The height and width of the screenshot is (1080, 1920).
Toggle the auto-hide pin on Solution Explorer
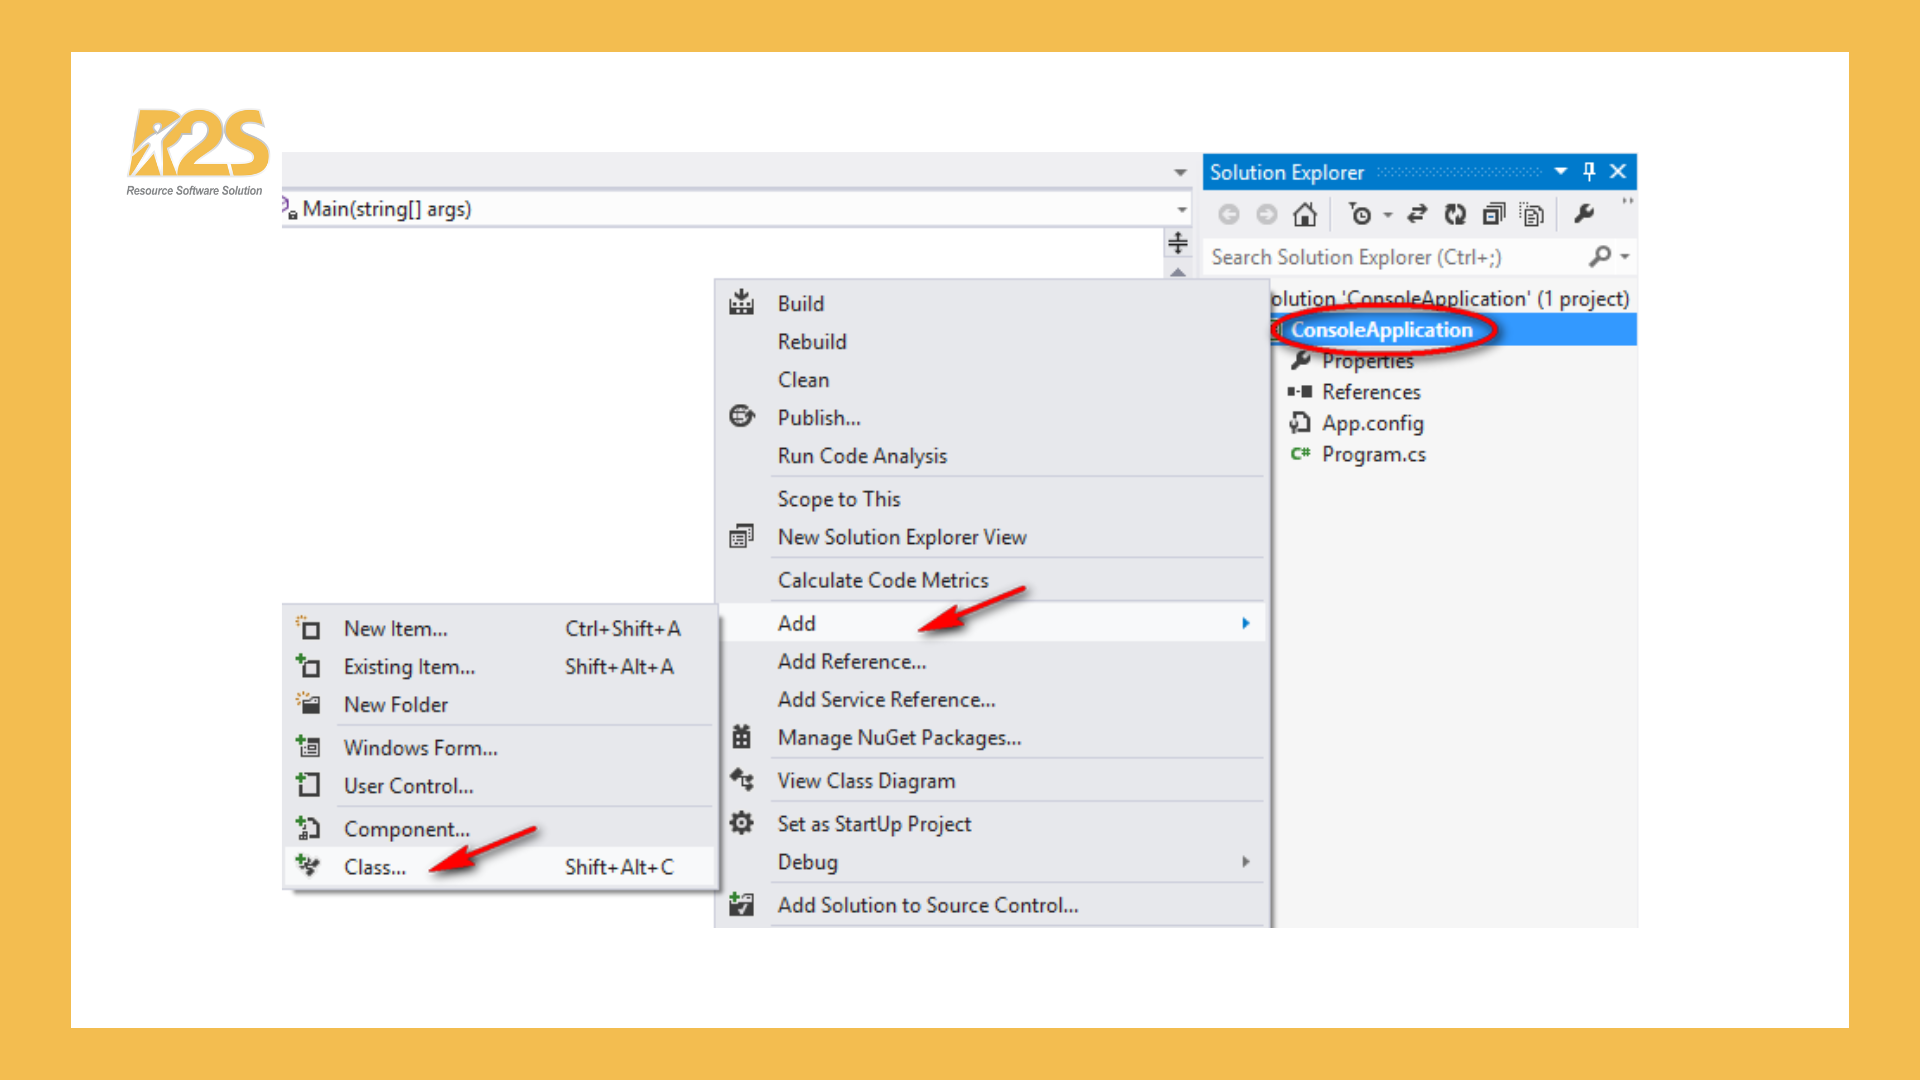(x=1589, y=172)
